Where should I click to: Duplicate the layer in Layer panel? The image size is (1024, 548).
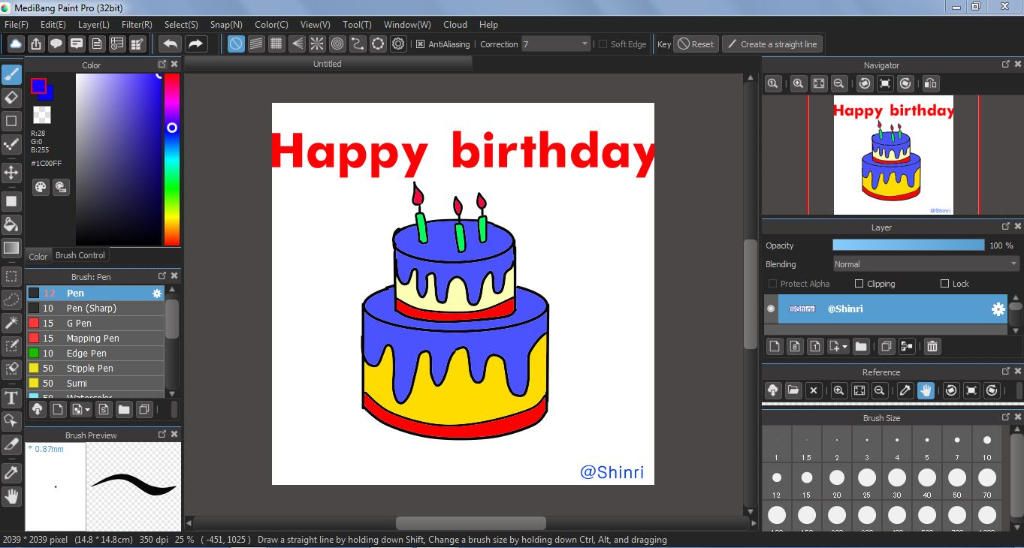[x=886, y=346]
